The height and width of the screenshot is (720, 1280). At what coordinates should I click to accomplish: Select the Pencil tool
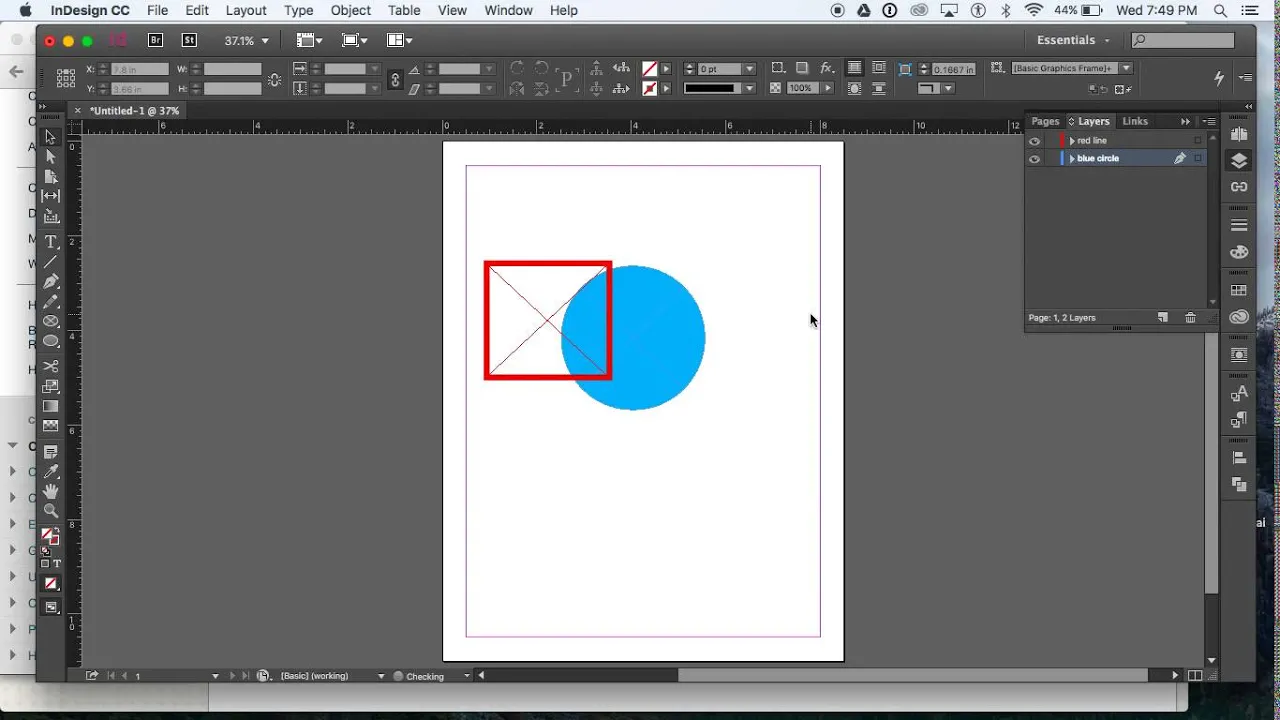[x=50, y=302]
